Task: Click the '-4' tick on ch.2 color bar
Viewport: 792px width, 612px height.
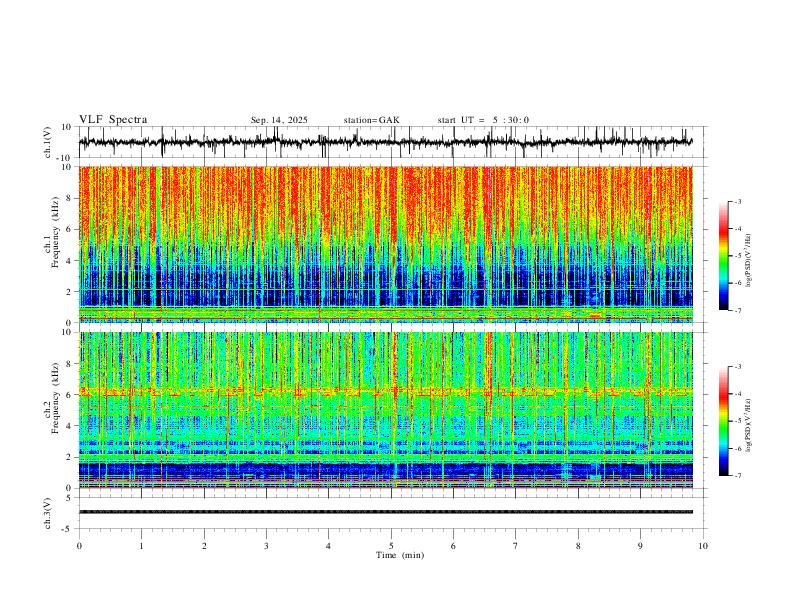Action: (x=738, y=394)
